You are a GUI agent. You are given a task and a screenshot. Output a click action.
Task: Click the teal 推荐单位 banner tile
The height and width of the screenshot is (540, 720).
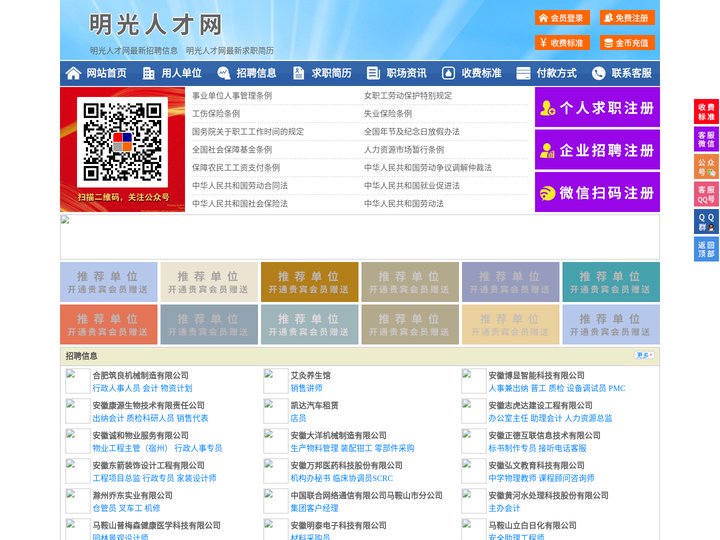point(611,282)
